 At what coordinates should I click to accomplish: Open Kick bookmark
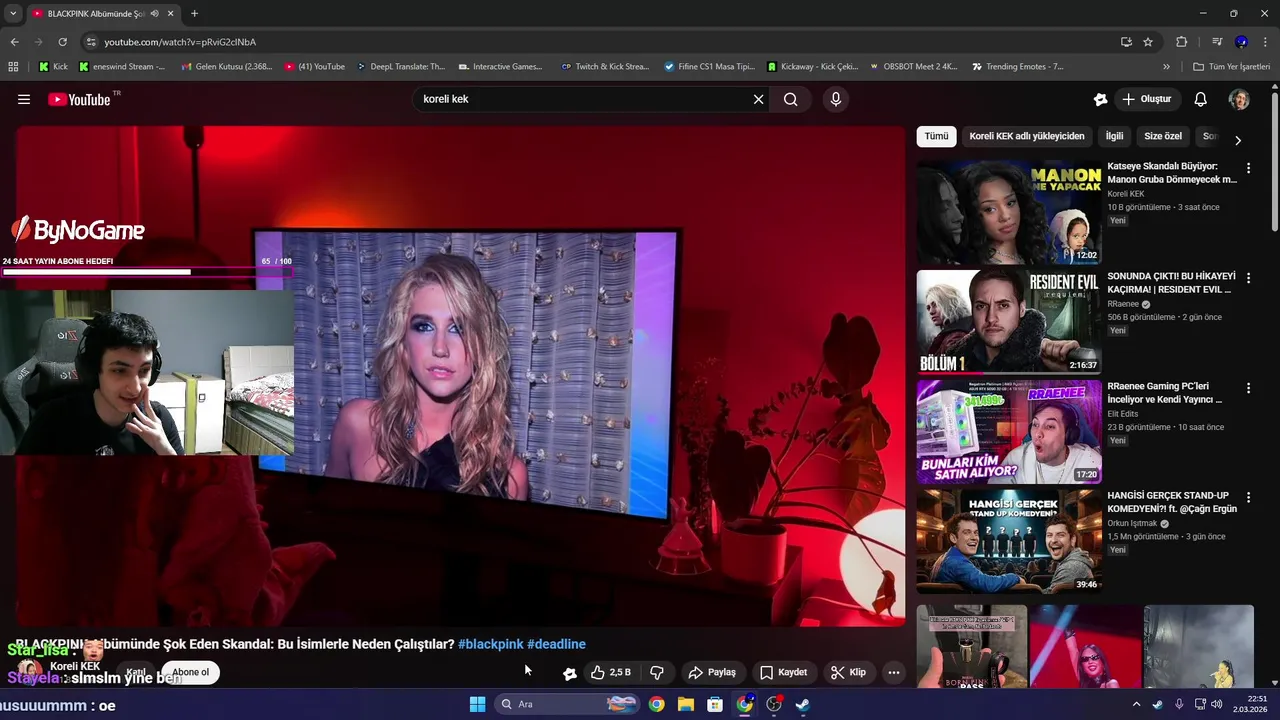[x=54, y=67]
